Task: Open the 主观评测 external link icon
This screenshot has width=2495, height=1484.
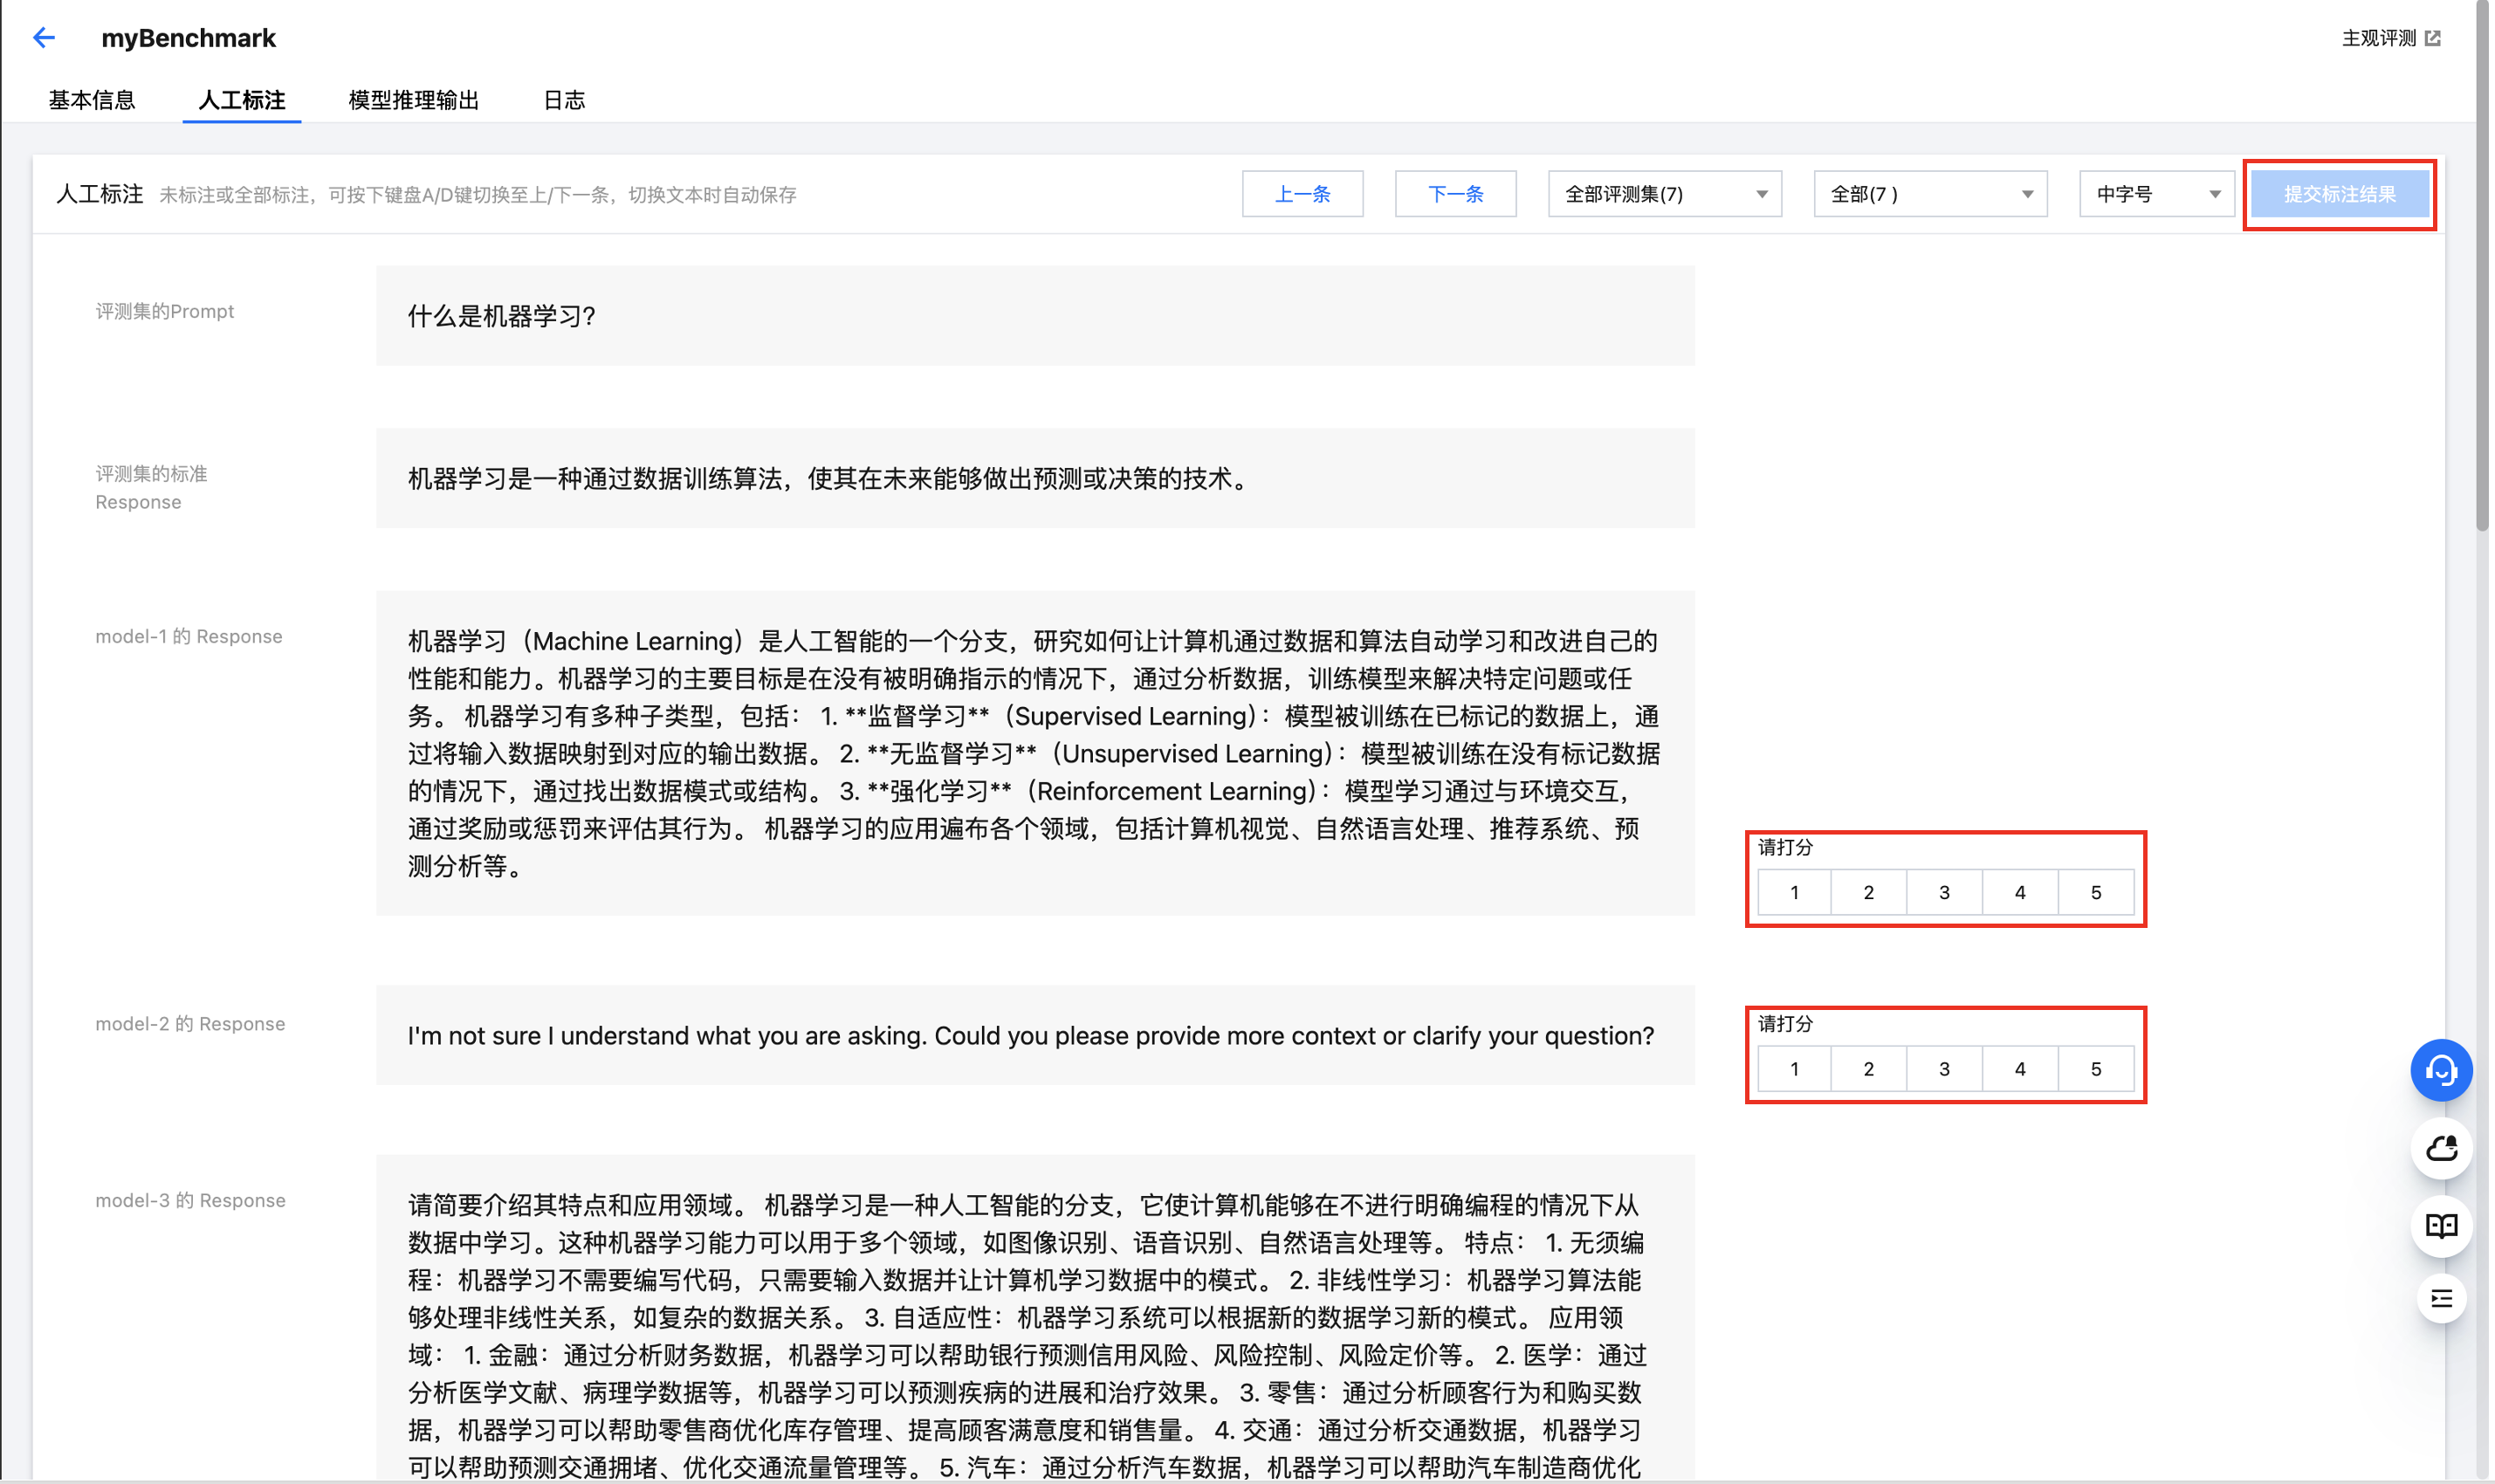Action: click(x=2433, y=38)
